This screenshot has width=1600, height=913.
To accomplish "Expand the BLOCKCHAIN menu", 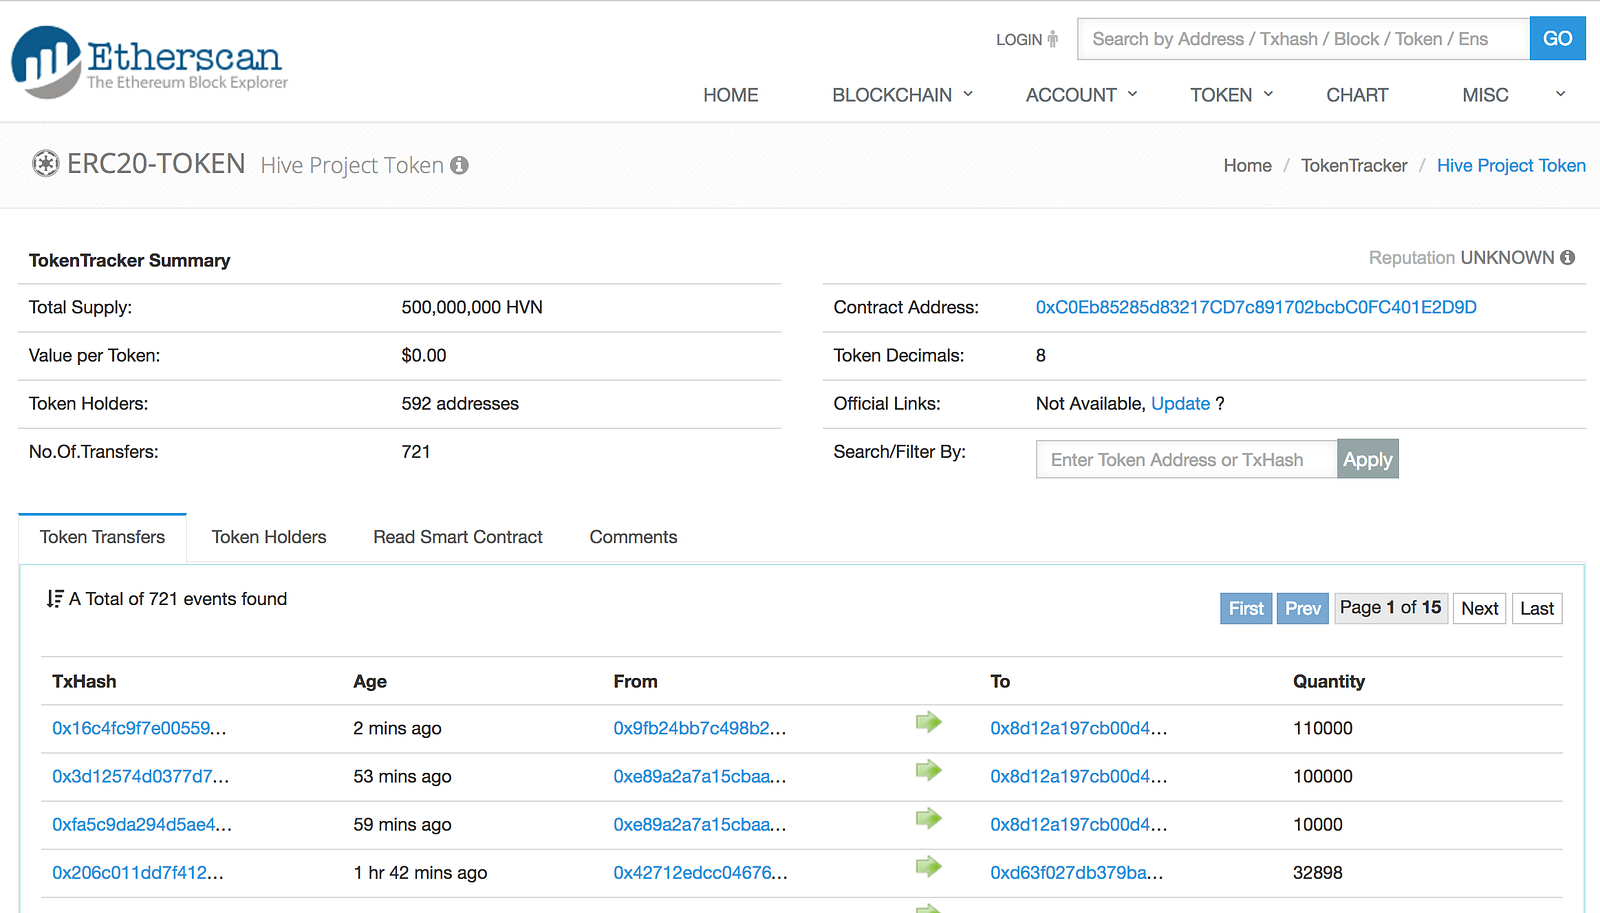I will 902,95.
